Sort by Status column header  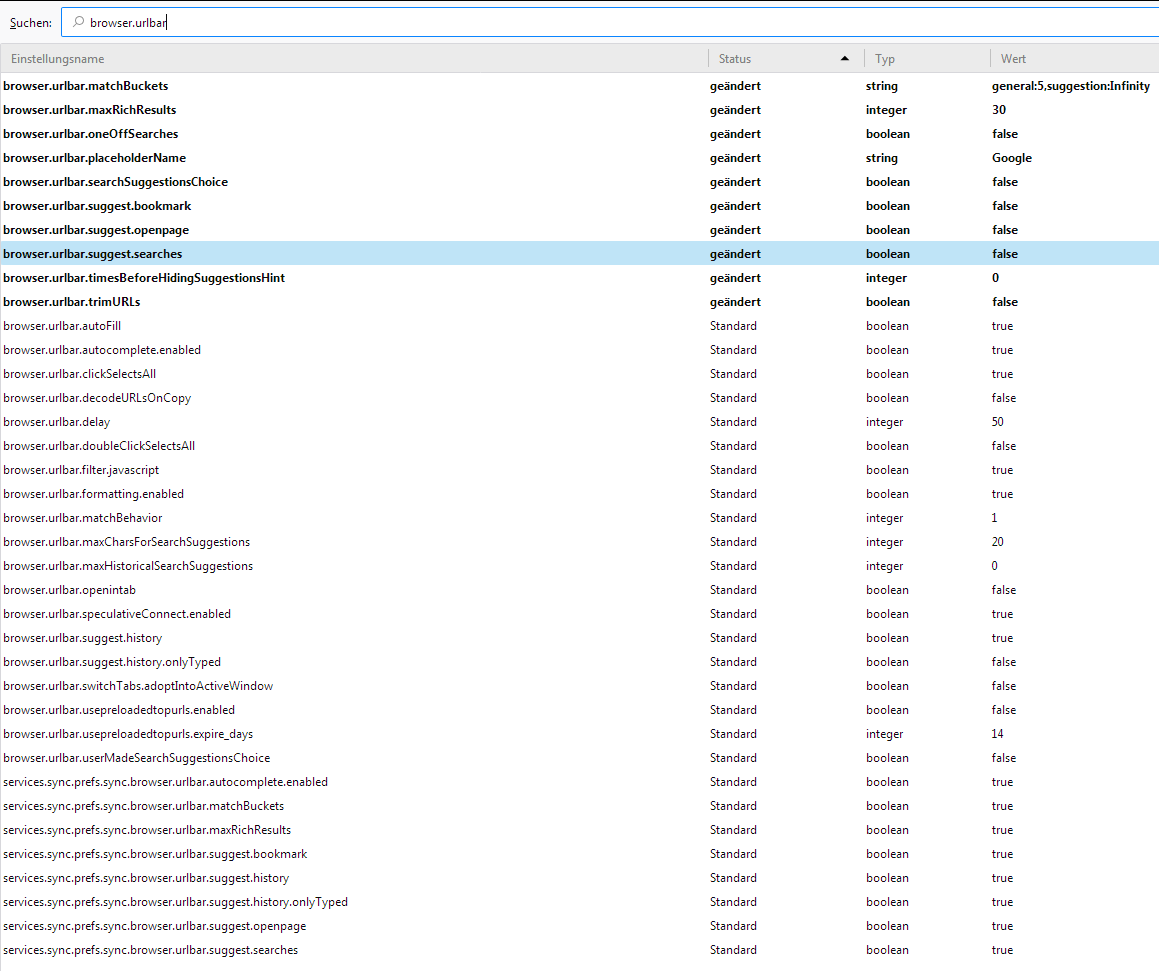point(786,58)
